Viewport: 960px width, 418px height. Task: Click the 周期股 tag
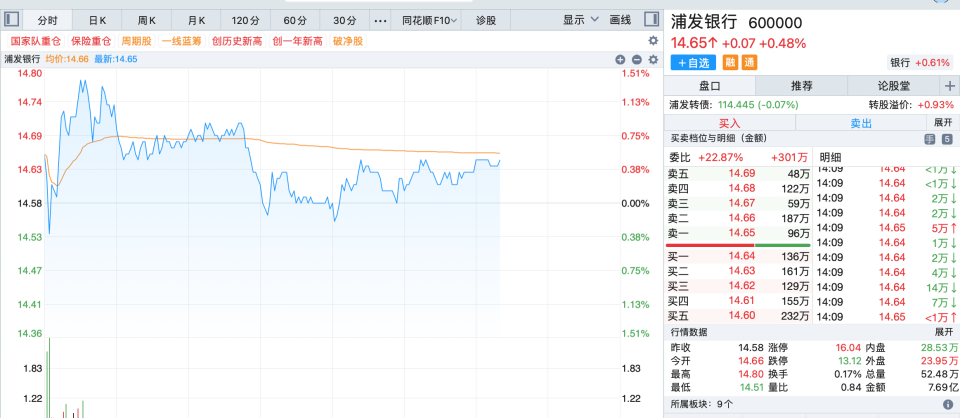(x=137, y=41)
